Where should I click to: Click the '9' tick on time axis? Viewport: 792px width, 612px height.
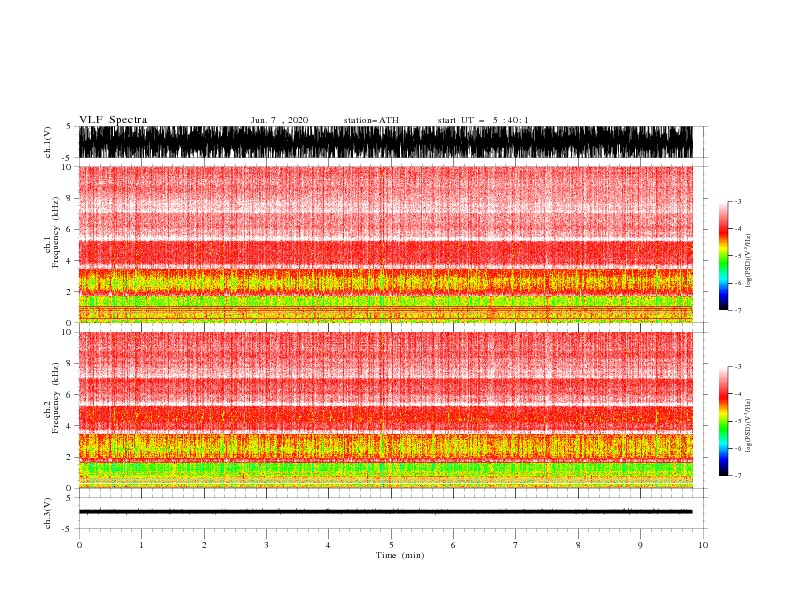click(x=640, y=545)
